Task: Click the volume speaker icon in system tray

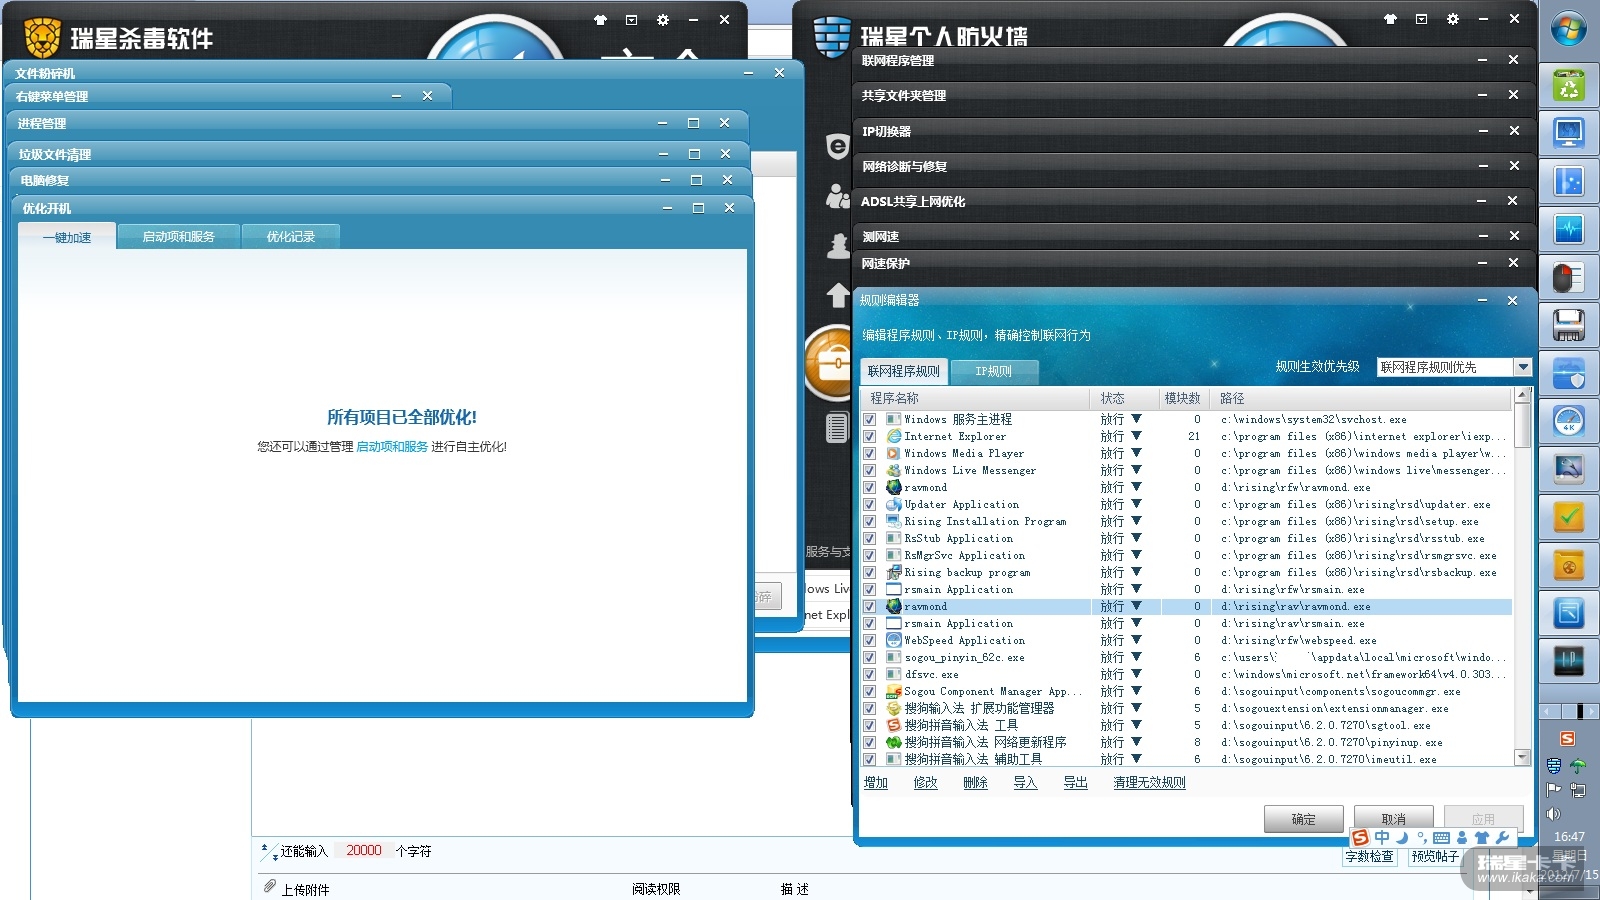Action: tap(1553, 814)
